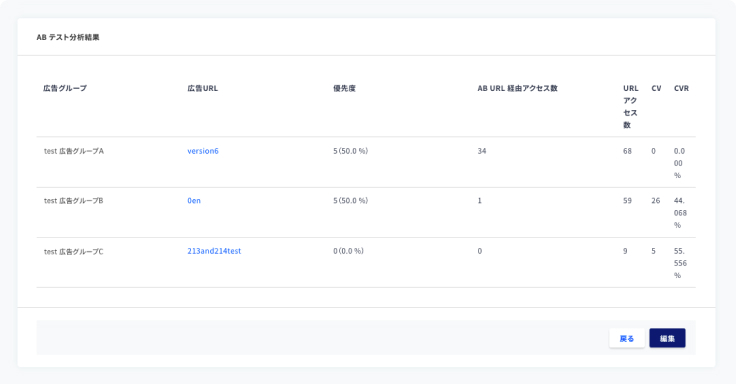Click the CVR value 55.556 %

(680, 263)
